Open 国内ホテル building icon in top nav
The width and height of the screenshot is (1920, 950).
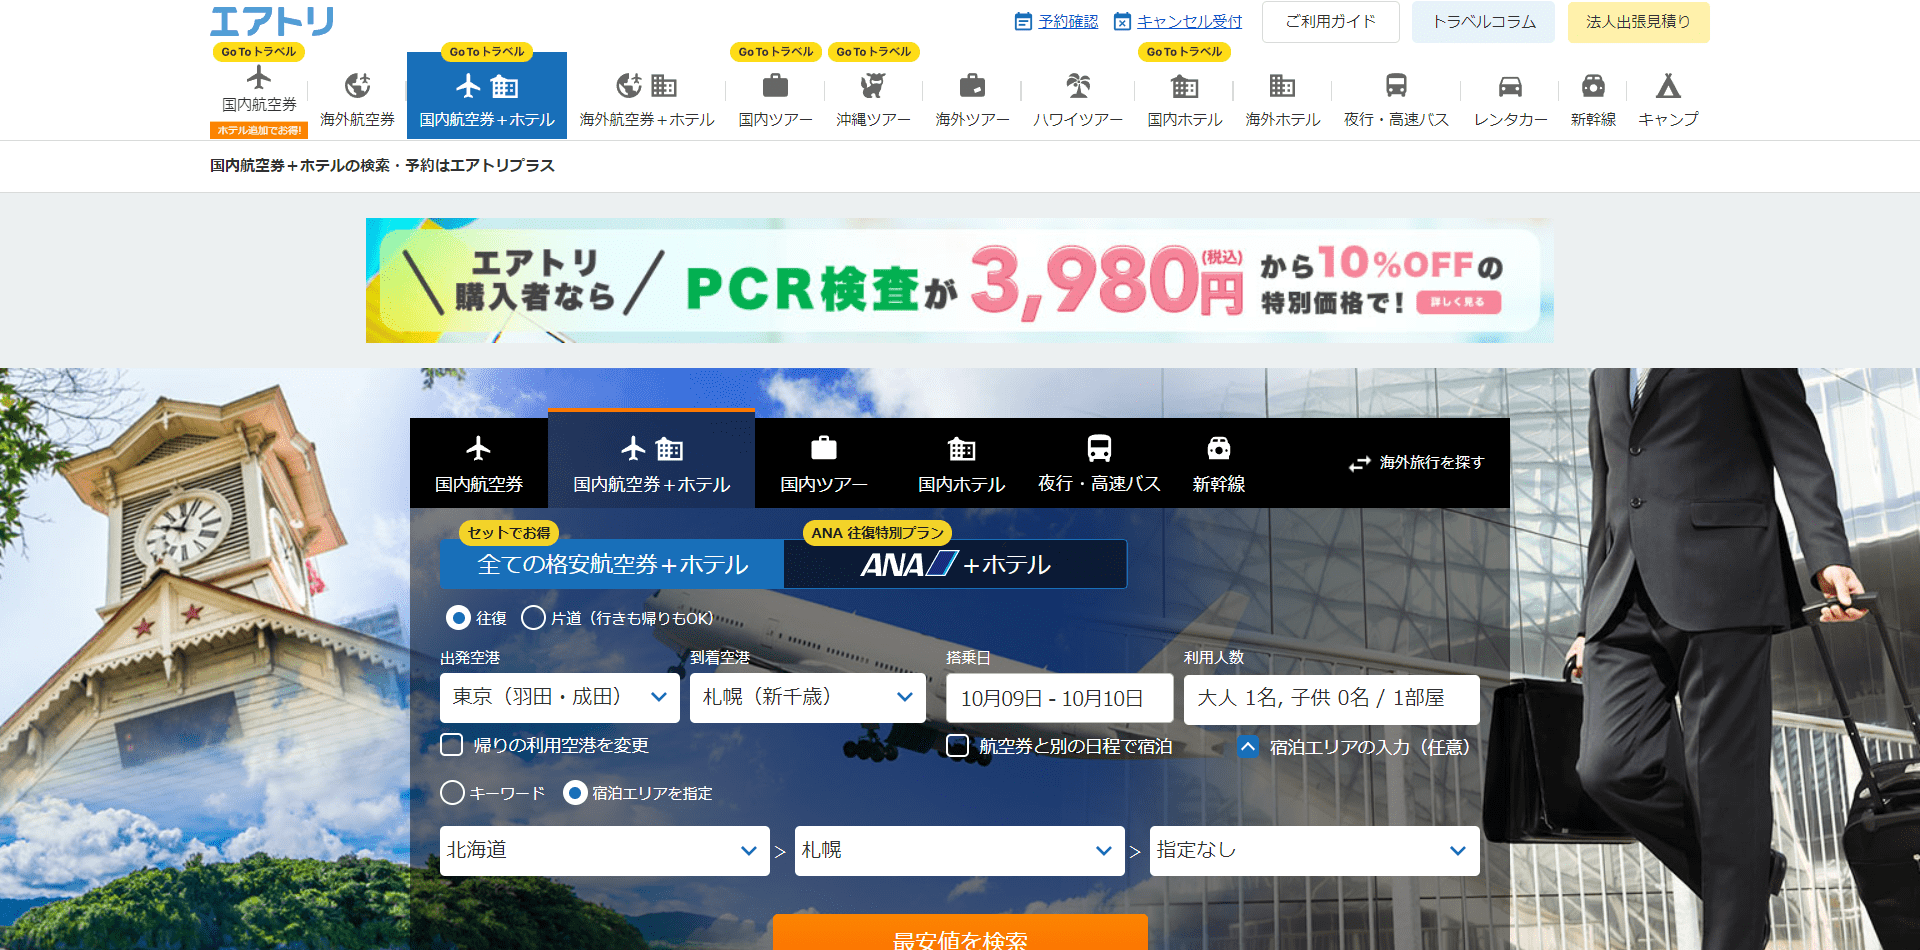tap(1185, 86)
